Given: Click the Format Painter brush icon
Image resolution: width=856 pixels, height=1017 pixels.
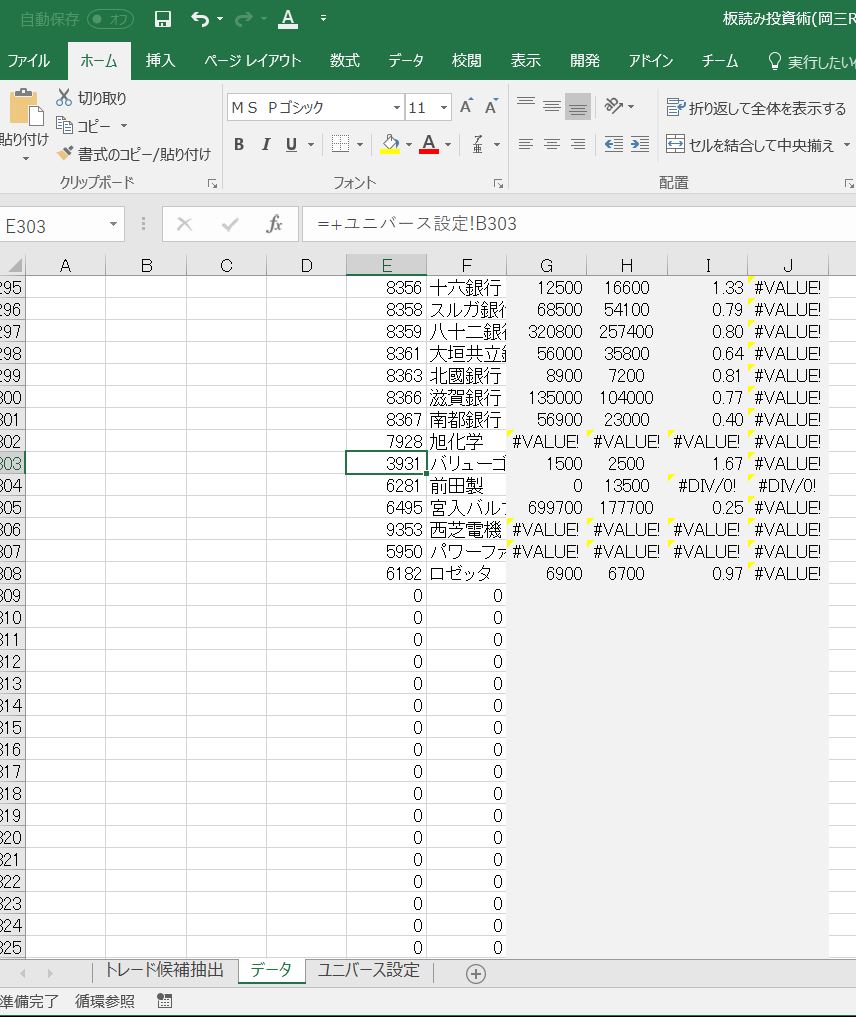Looking at the screenshot, I should (66, 154).
